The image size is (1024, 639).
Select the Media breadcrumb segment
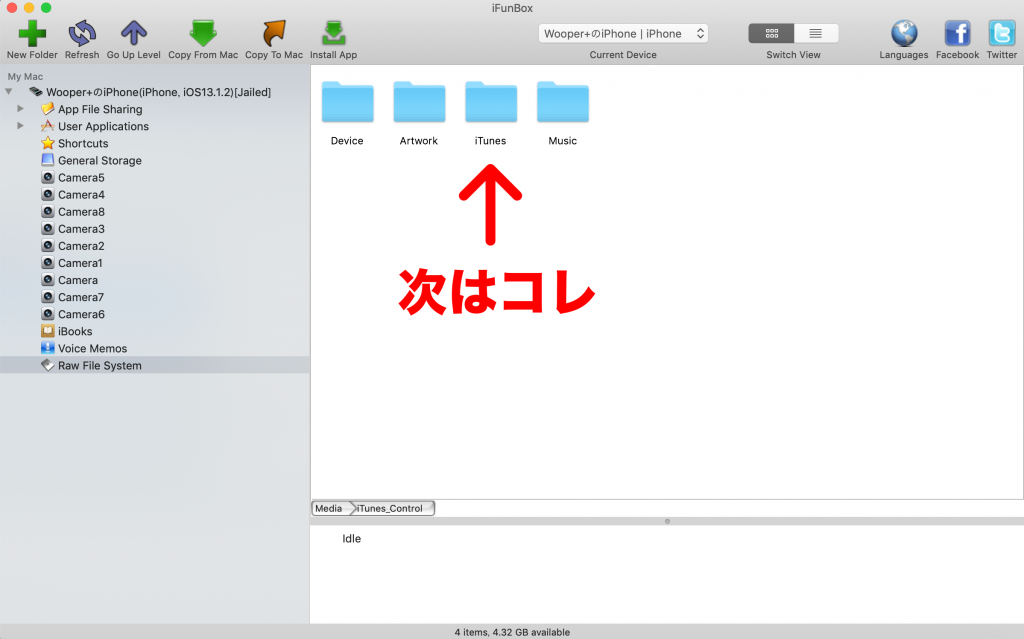329,508
